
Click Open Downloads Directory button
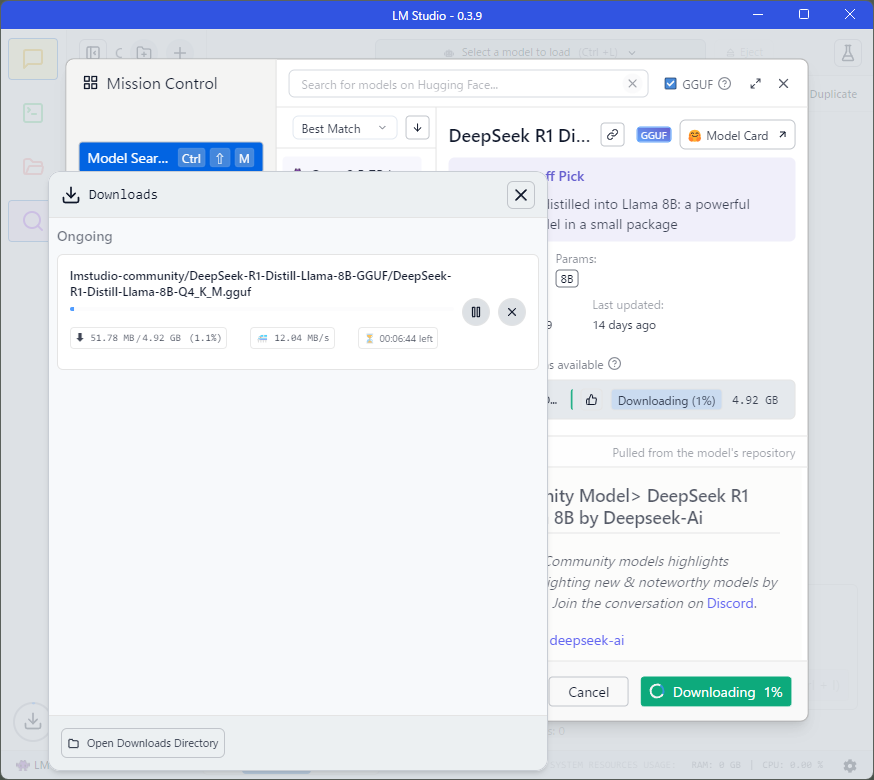coord(143,743)
